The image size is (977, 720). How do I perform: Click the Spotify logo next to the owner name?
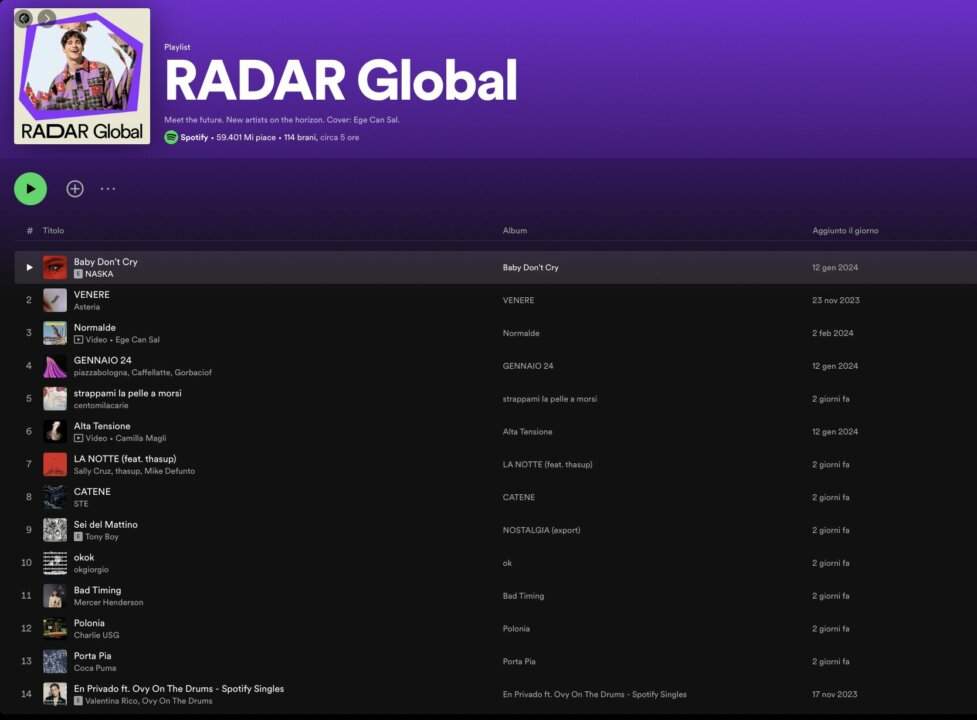point(171,136)
